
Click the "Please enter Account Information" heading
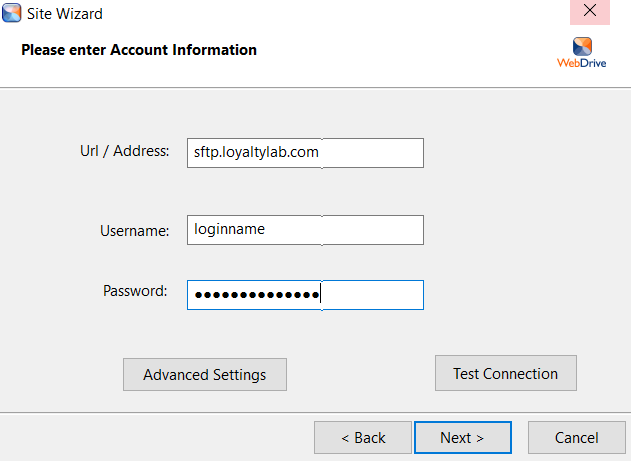pos(139,49)
